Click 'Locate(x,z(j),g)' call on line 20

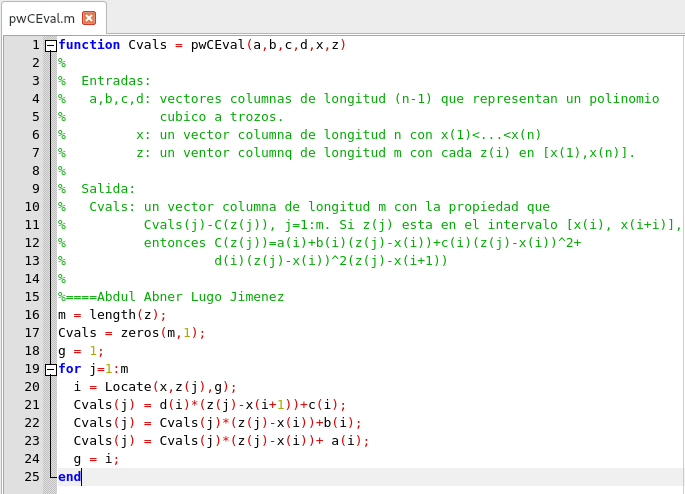(167, 387)
